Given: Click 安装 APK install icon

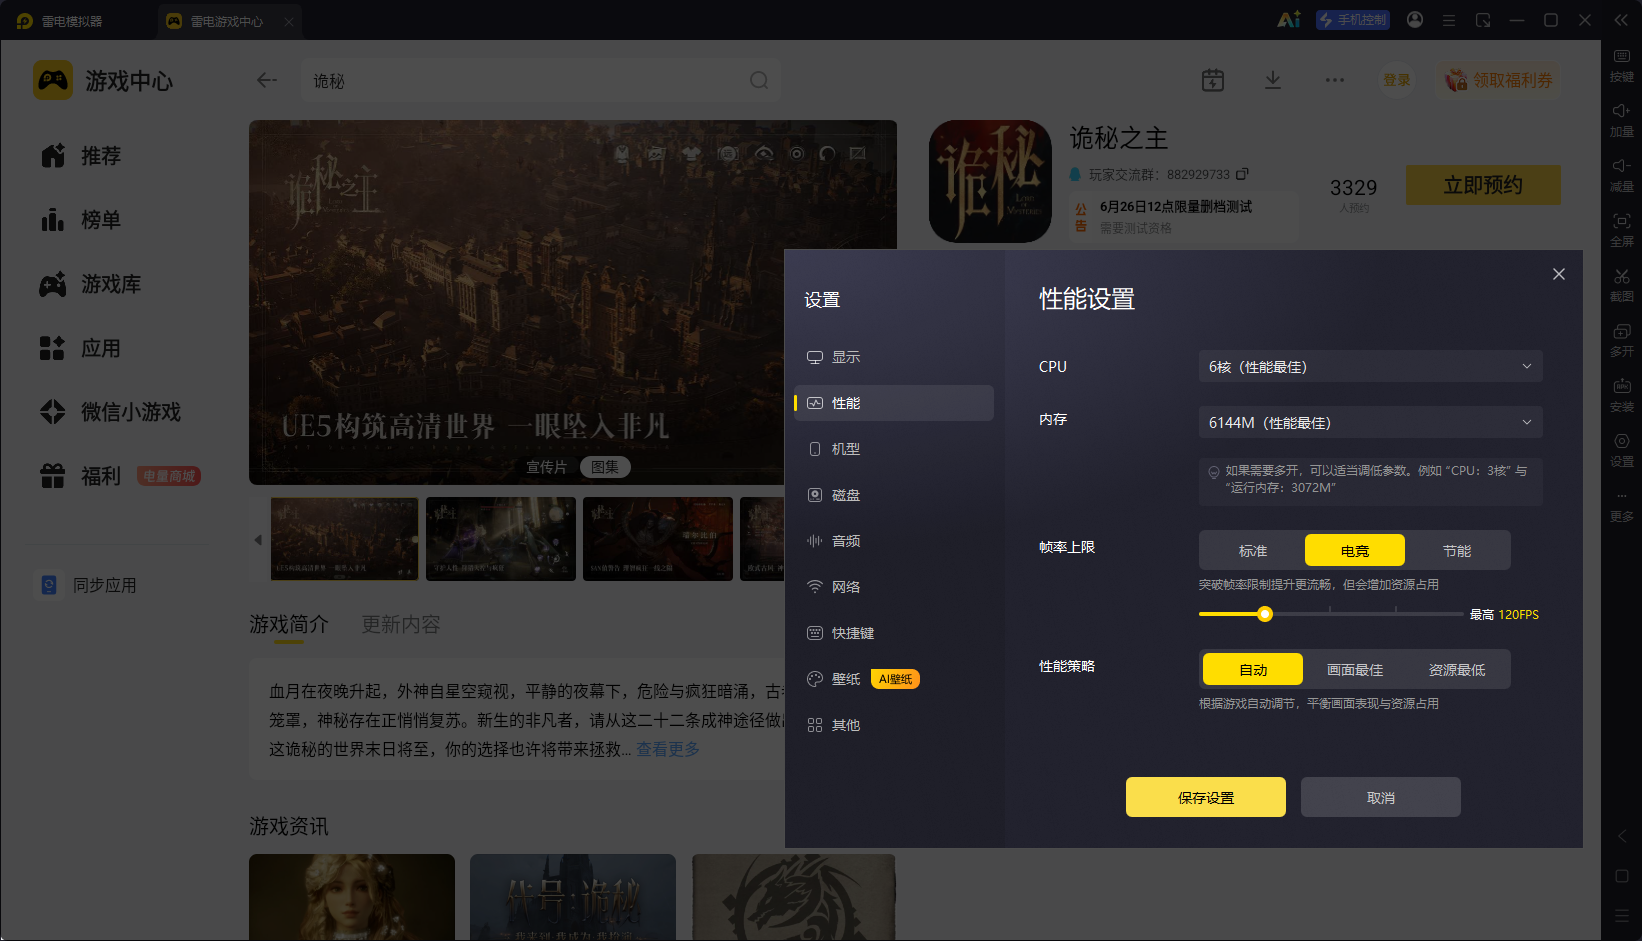Looking at the screenshot, I should pos(1622,395).
